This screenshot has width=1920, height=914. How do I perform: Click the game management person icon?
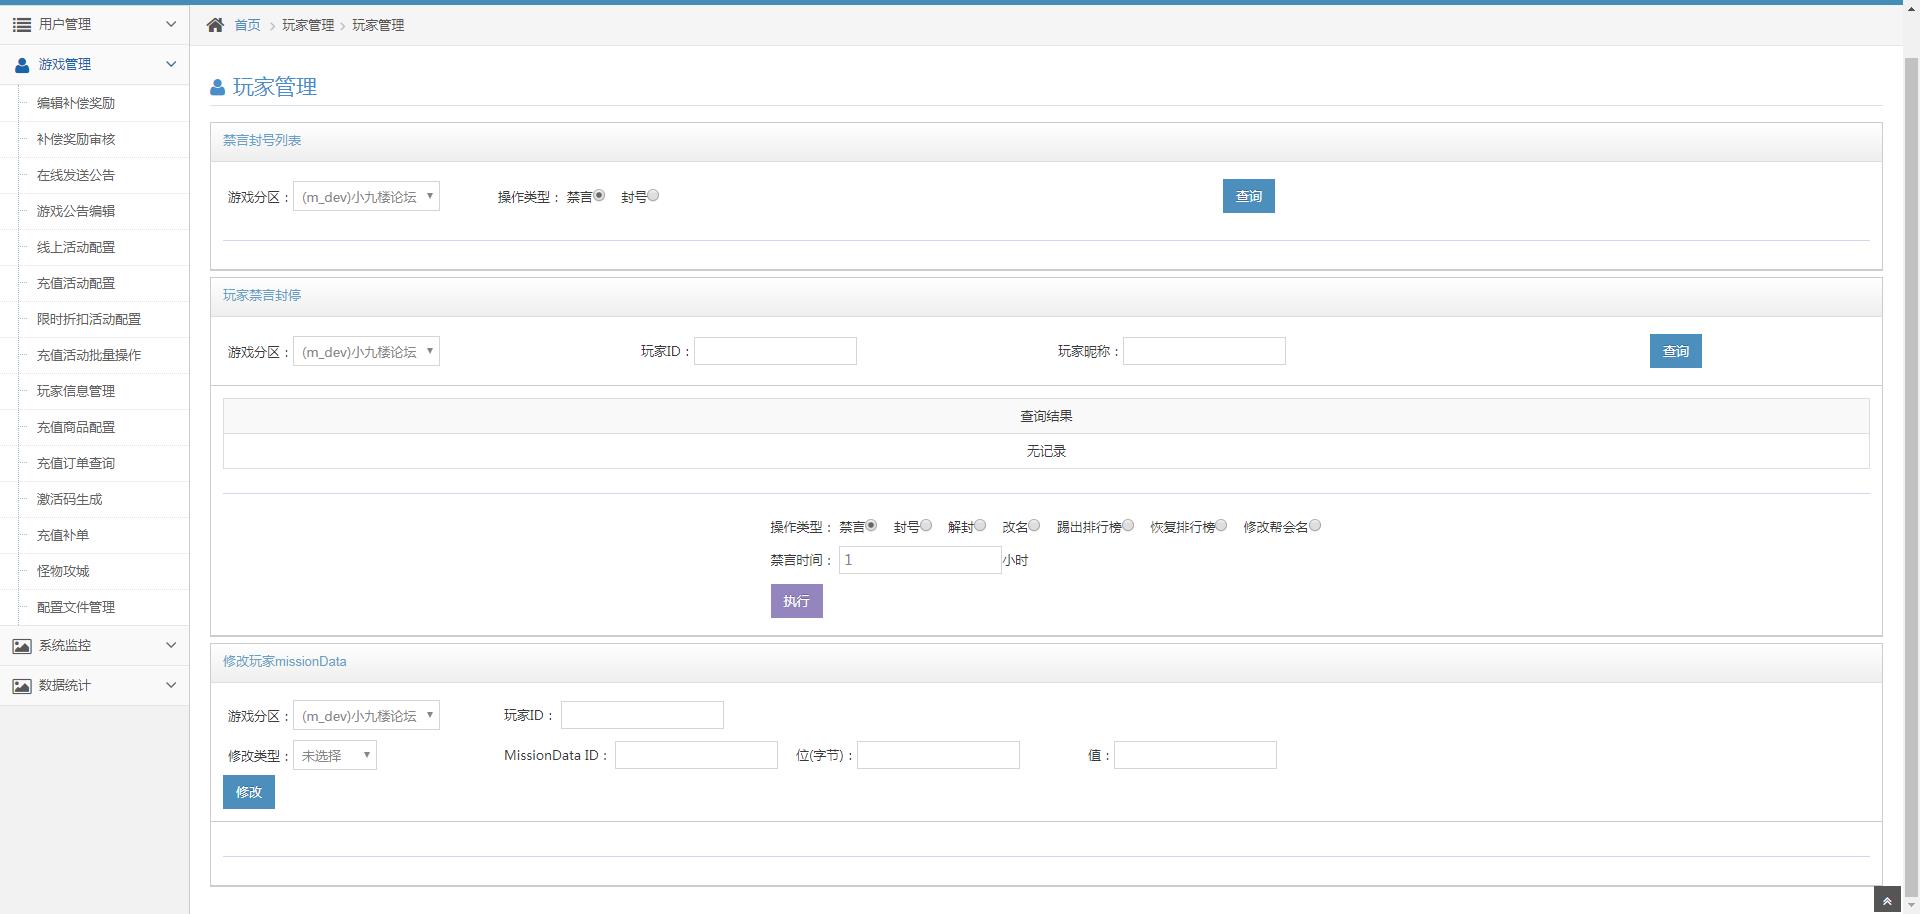[22, 65]
